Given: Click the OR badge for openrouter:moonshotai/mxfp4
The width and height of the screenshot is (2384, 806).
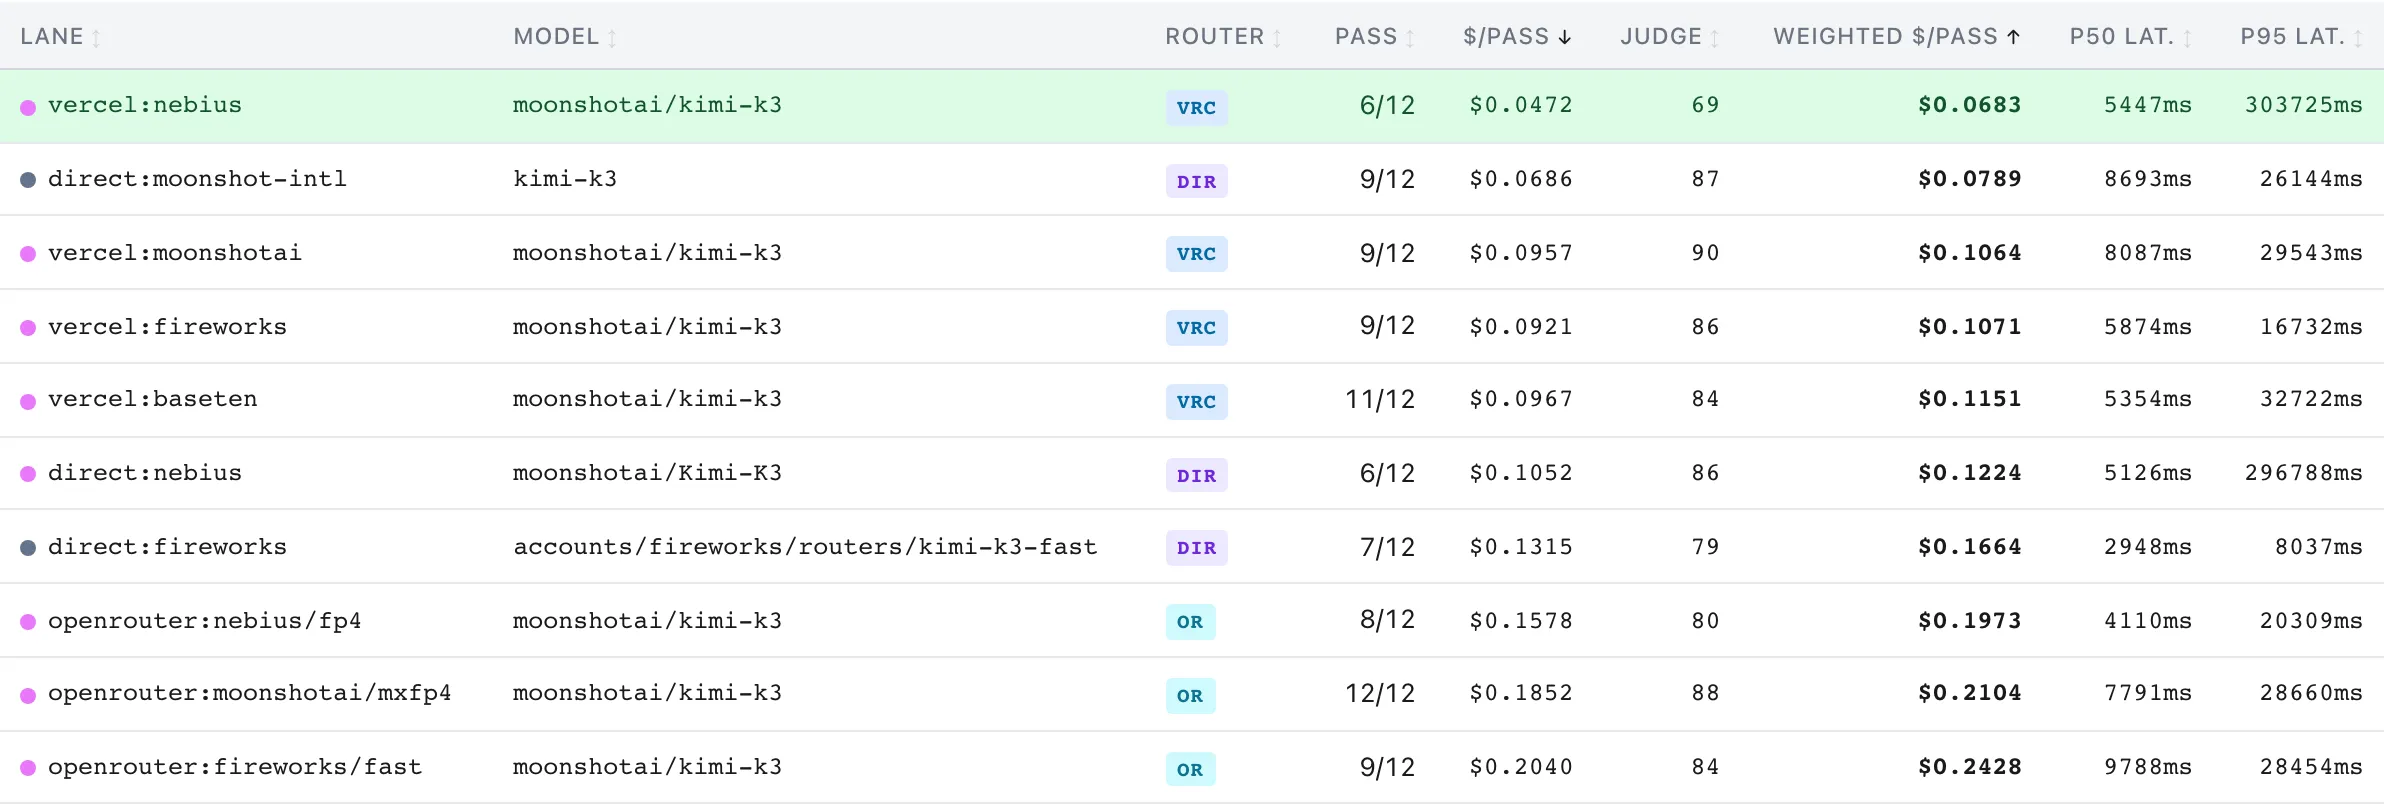Looking at the screenshot, I should pyautogui.click(x=1190, y=695).
